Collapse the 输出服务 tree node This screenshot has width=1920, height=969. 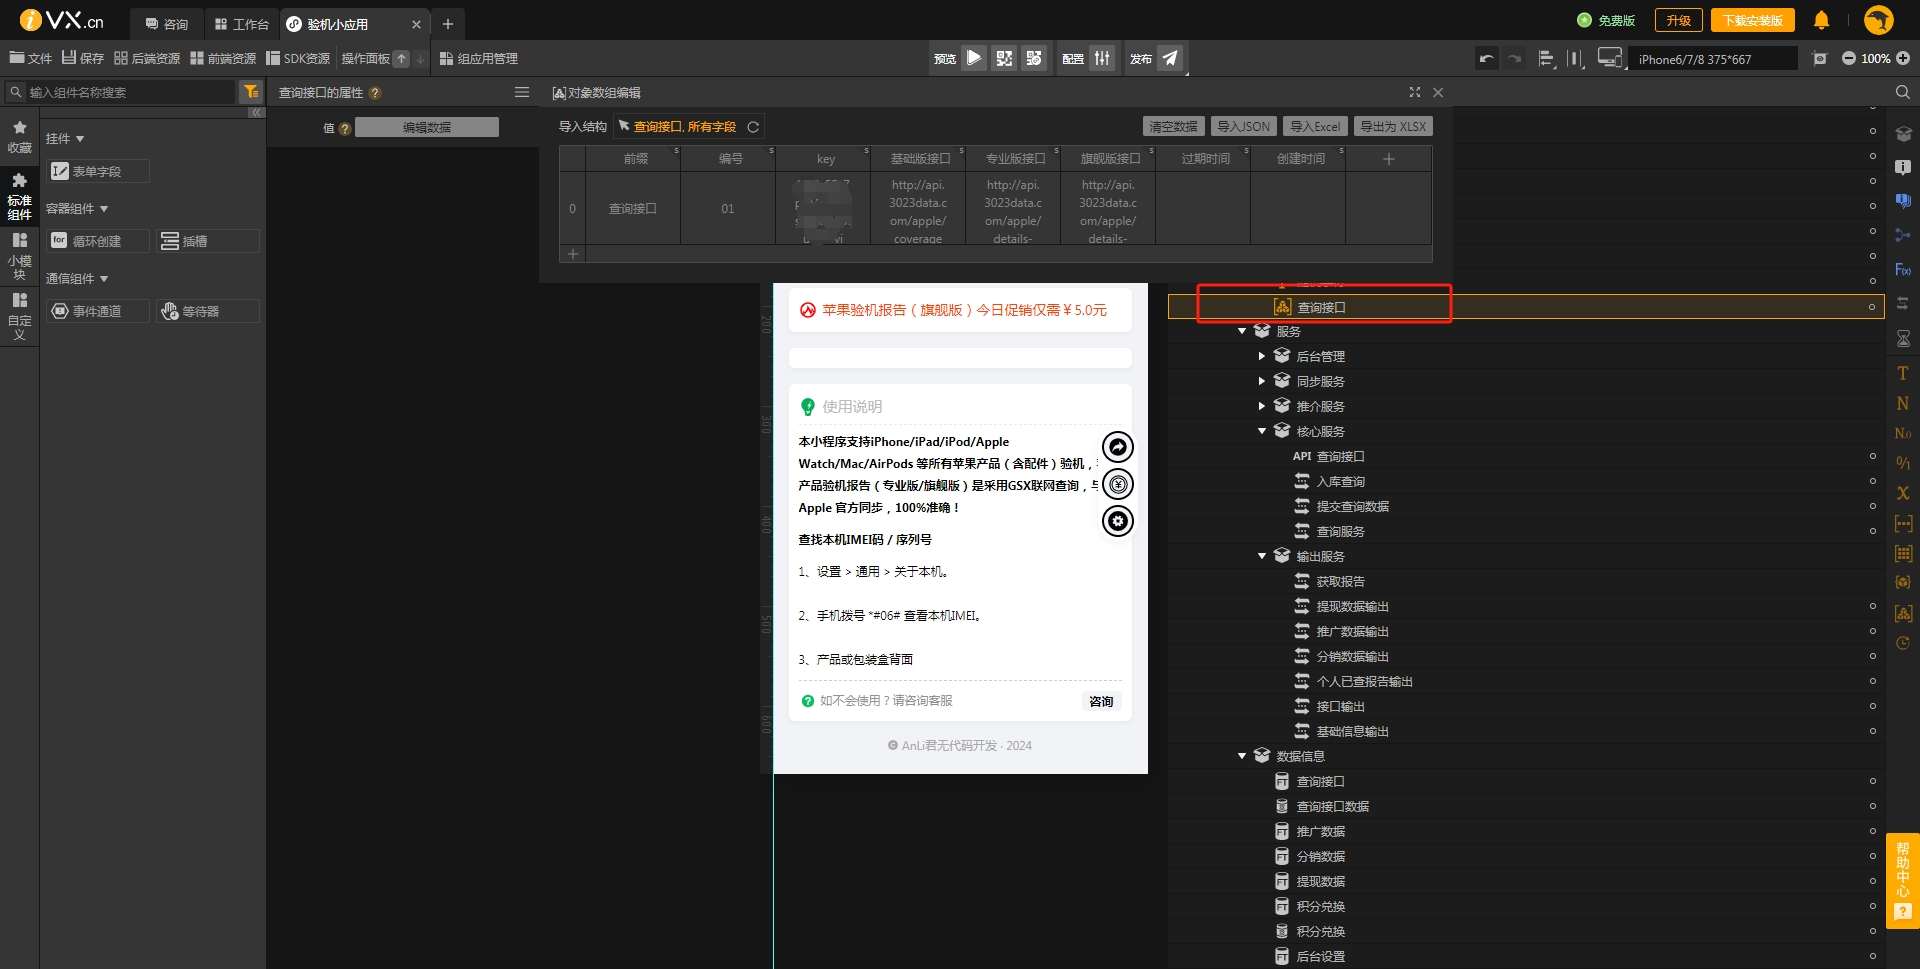(1262, 556)
